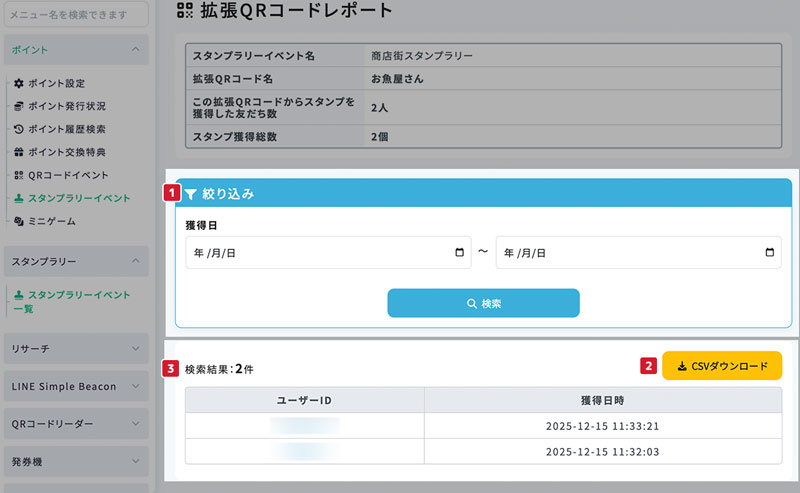Download results with CSVダウンロード button
Viewport: 800px width, 493px height.
pos(722,366)
